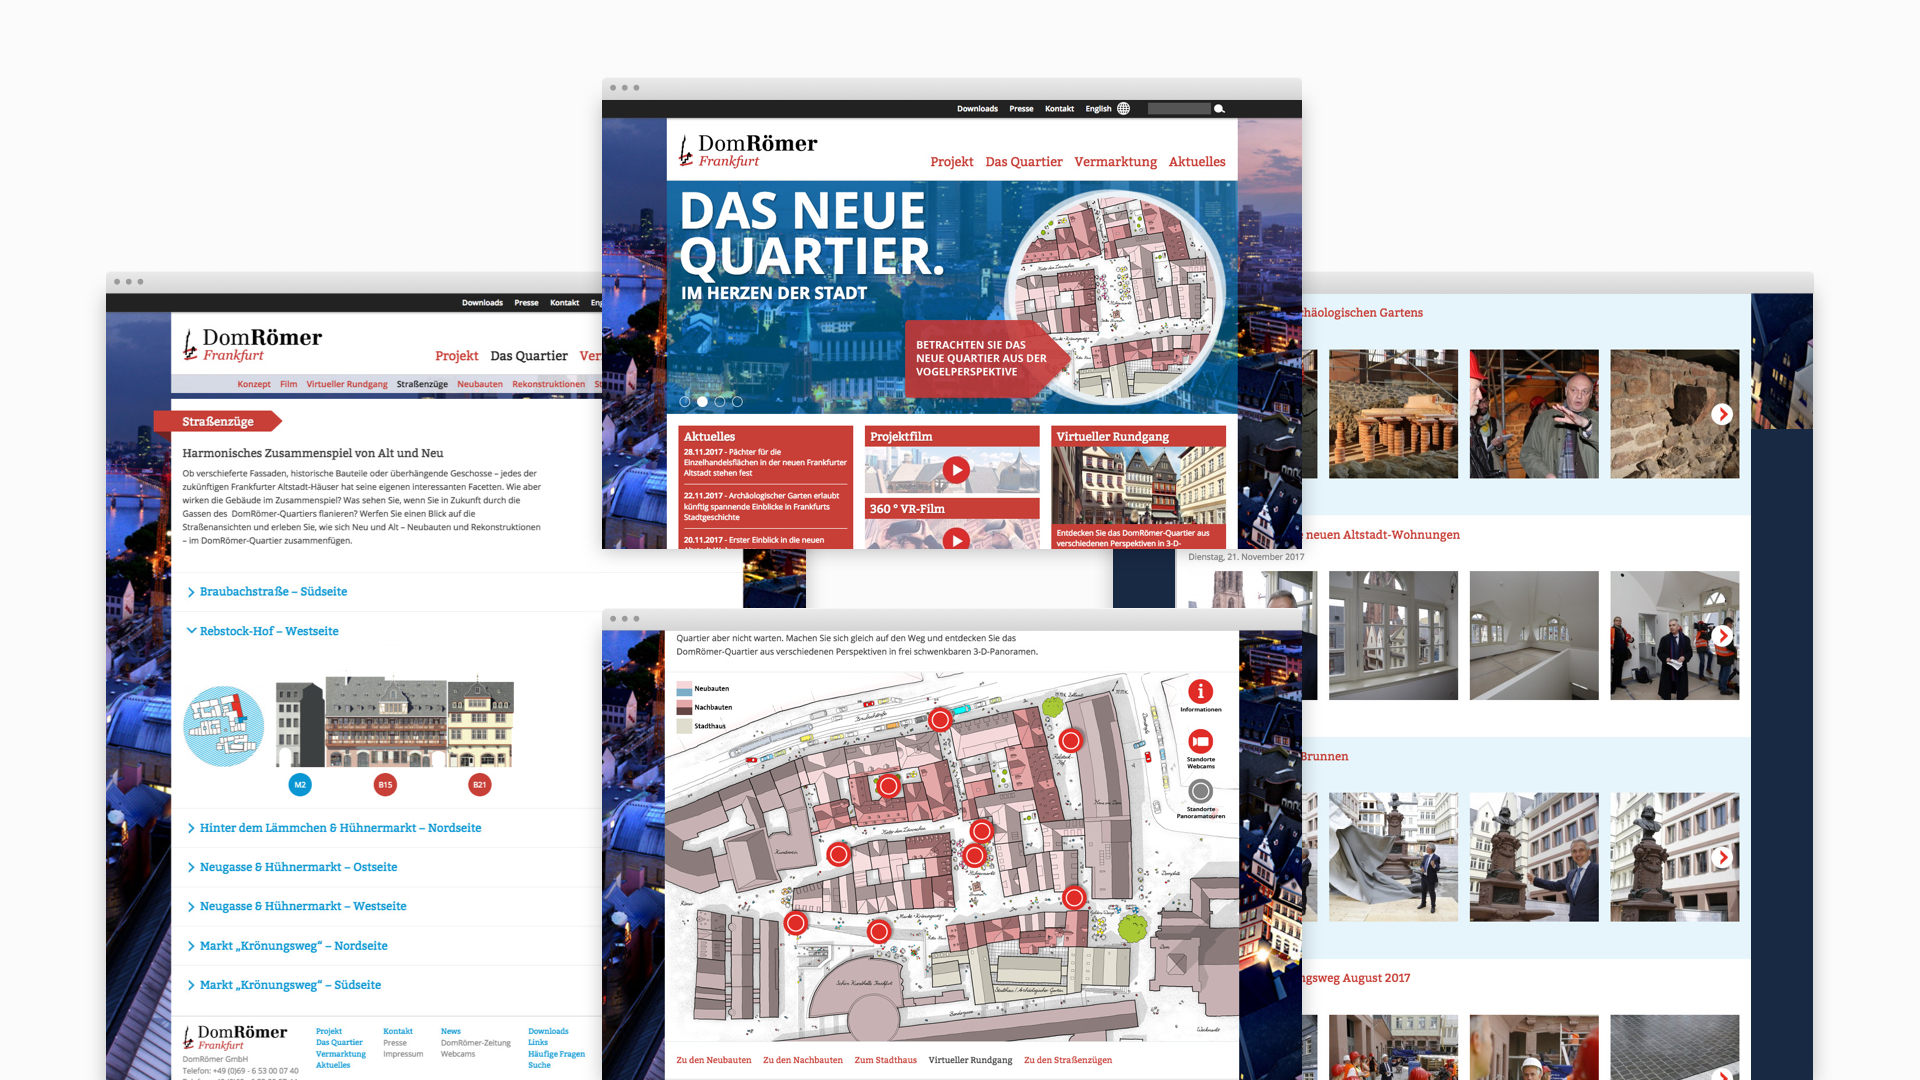
Task: Open the gallery photo of the man in a red helmet
Action: 1534,414
